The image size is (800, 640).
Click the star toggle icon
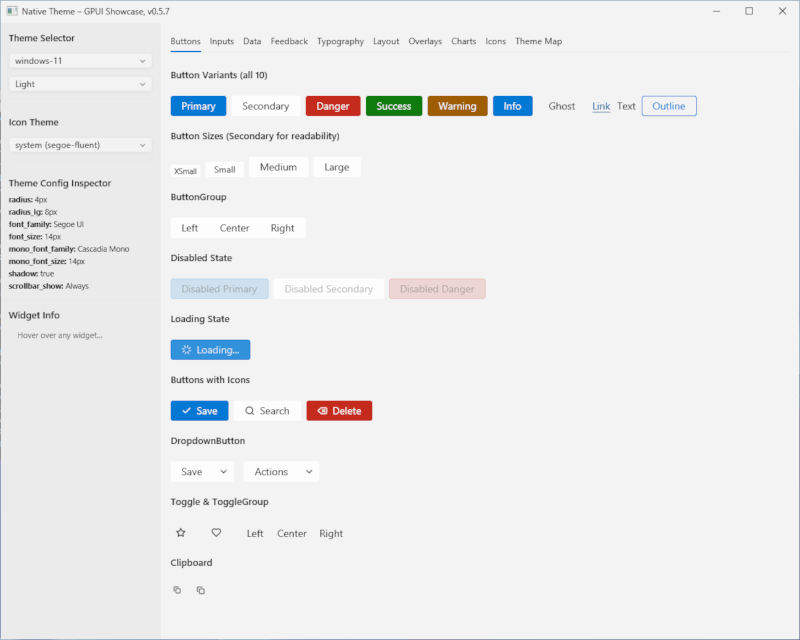coord(181,533)
